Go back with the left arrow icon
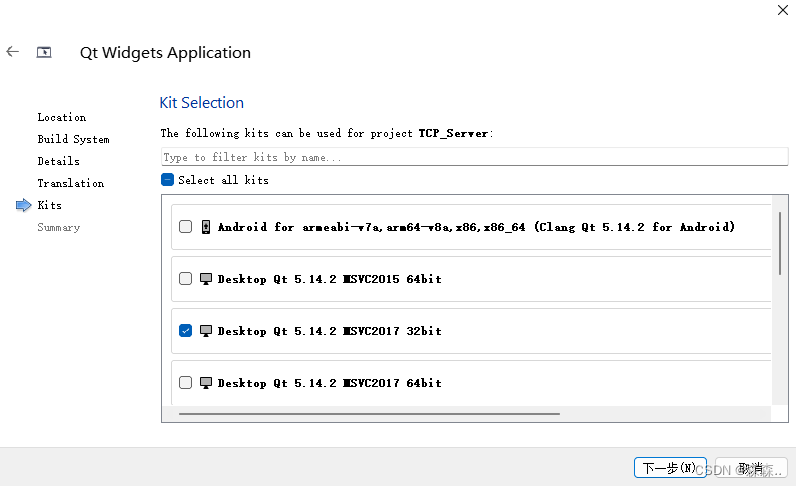Viewport: 796px width, 486px height. click(13, 51)
